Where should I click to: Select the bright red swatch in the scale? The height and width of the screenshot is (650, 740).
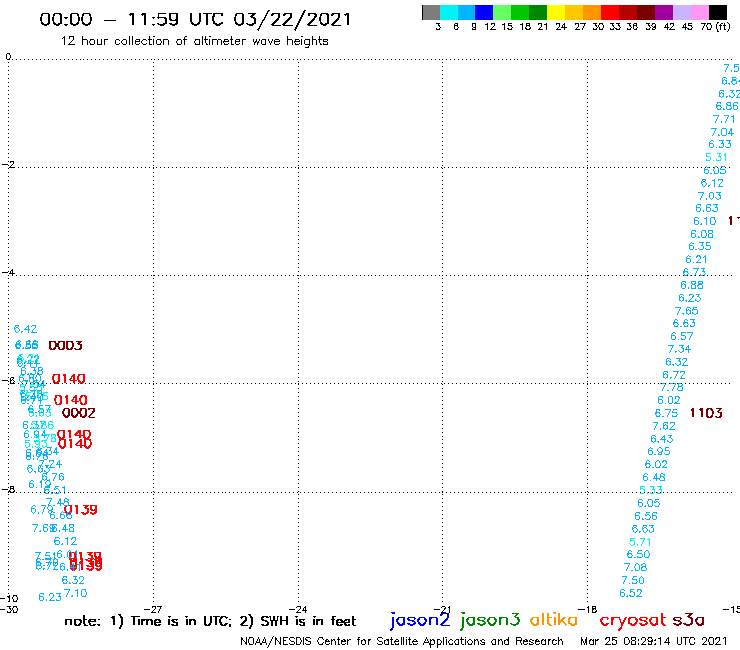[x=610, y=12]
